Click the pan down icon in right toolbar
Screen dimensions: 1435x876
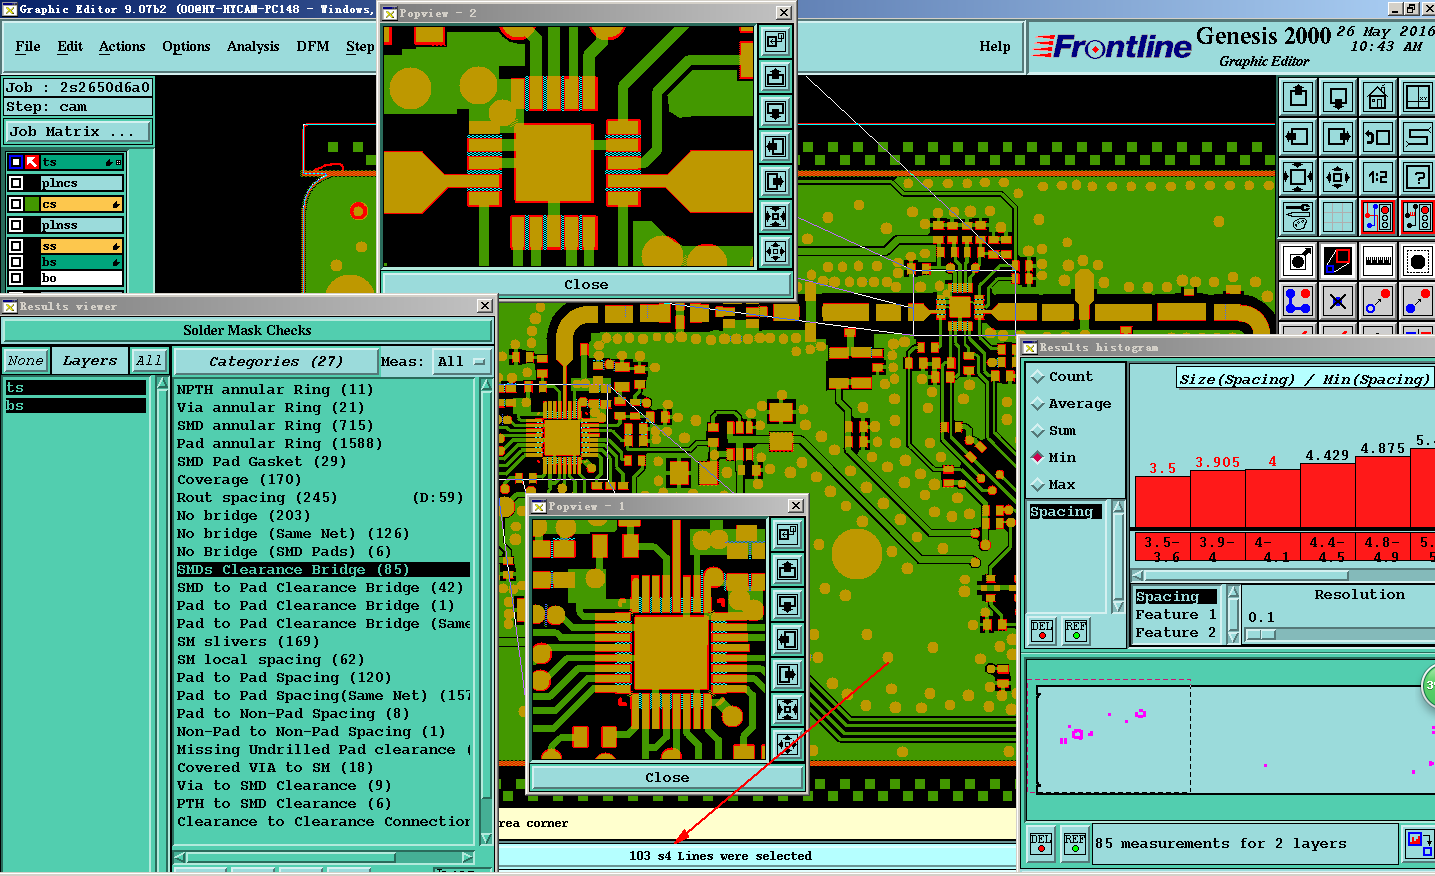coord(1338,97)
